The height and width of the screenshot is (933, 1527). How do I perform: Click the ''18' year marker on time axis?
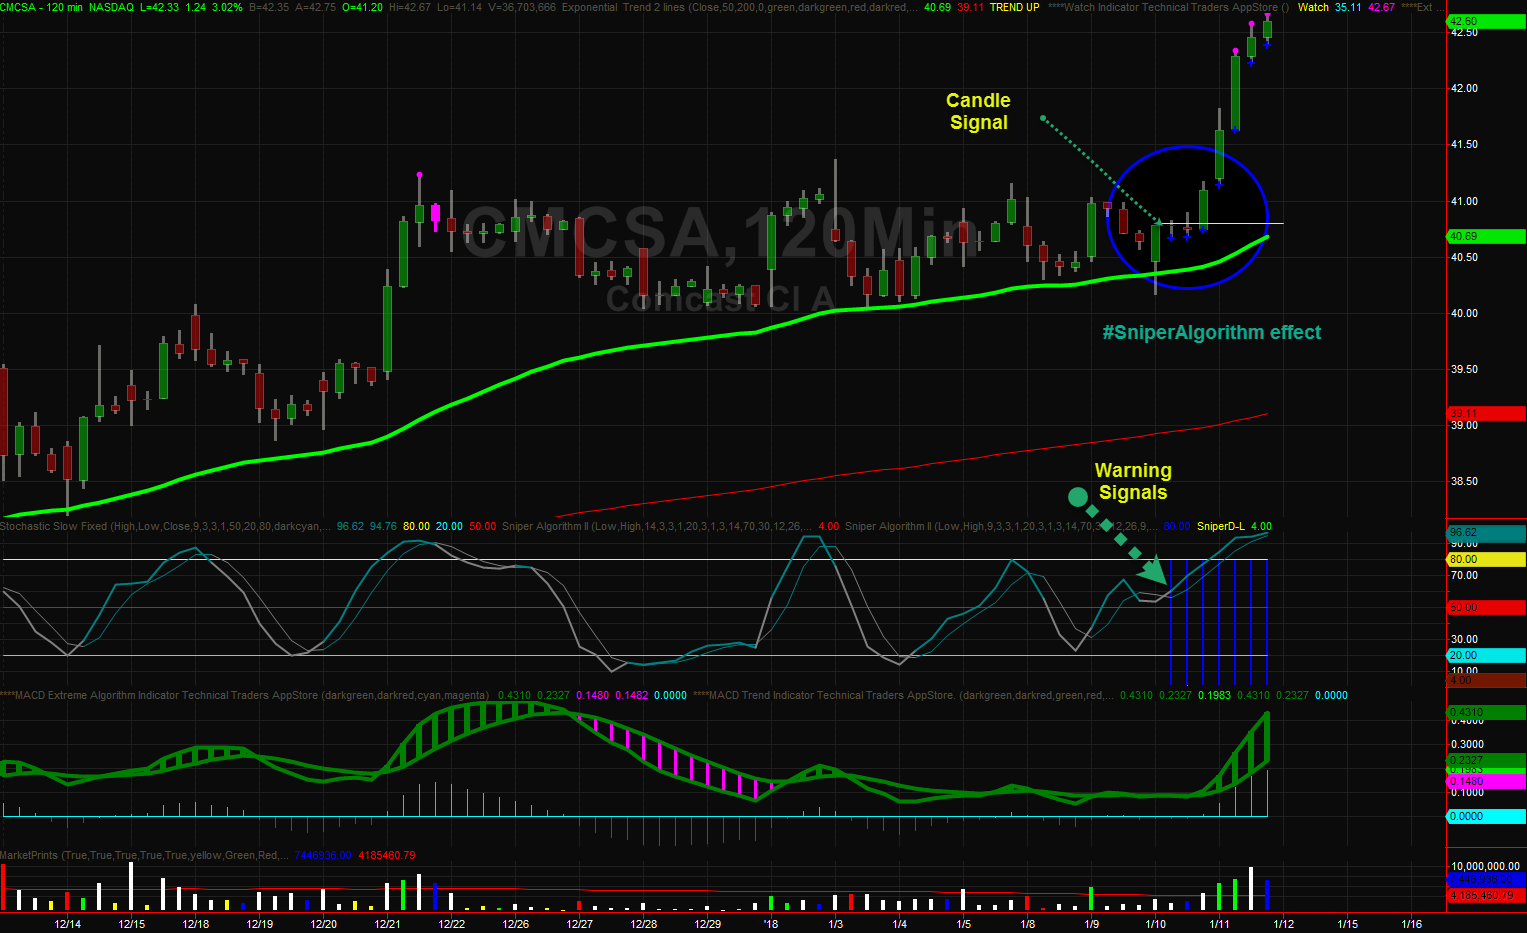(770, 924)
